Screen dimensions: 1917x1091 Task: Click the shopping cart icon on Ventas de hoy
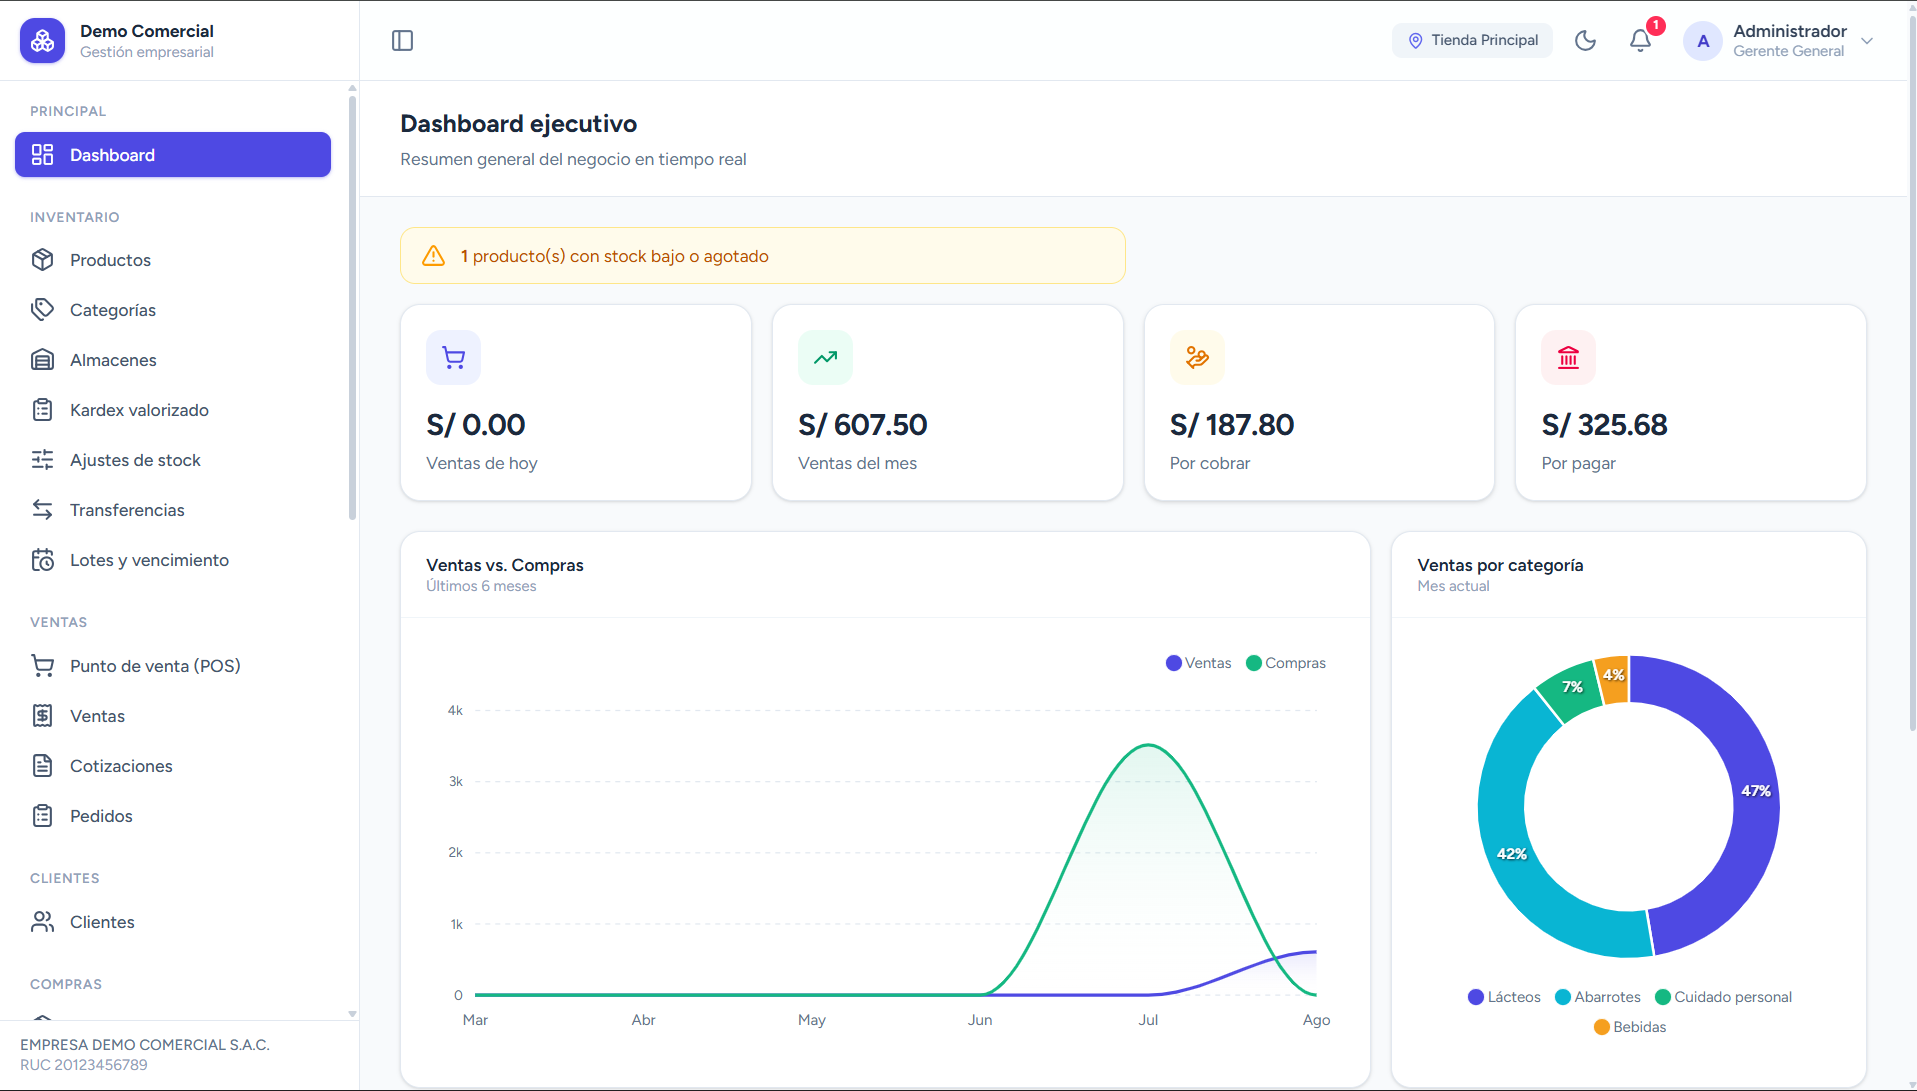[453, 357]
